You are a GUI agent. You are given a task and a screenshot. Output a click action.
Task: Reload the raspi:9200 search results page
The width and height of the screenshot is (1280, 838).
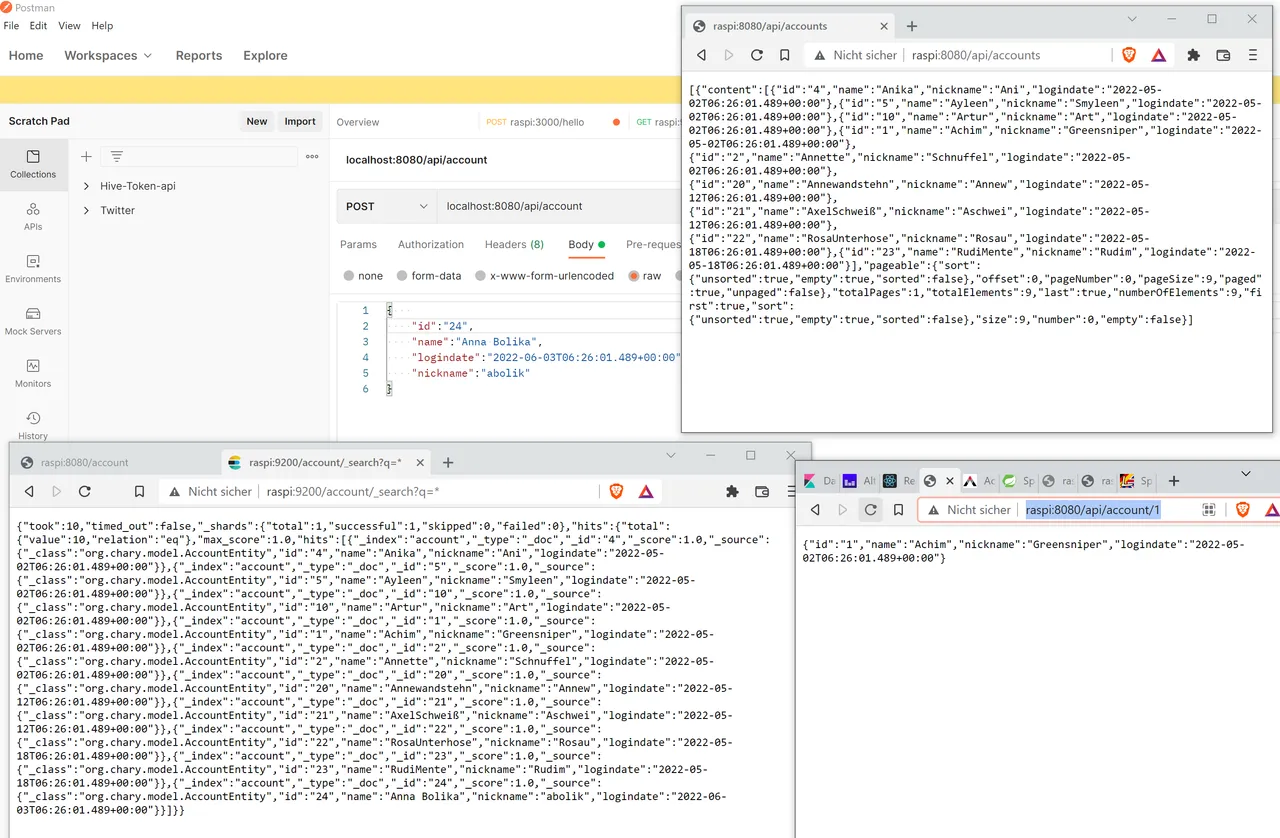[x=85, y=491]
